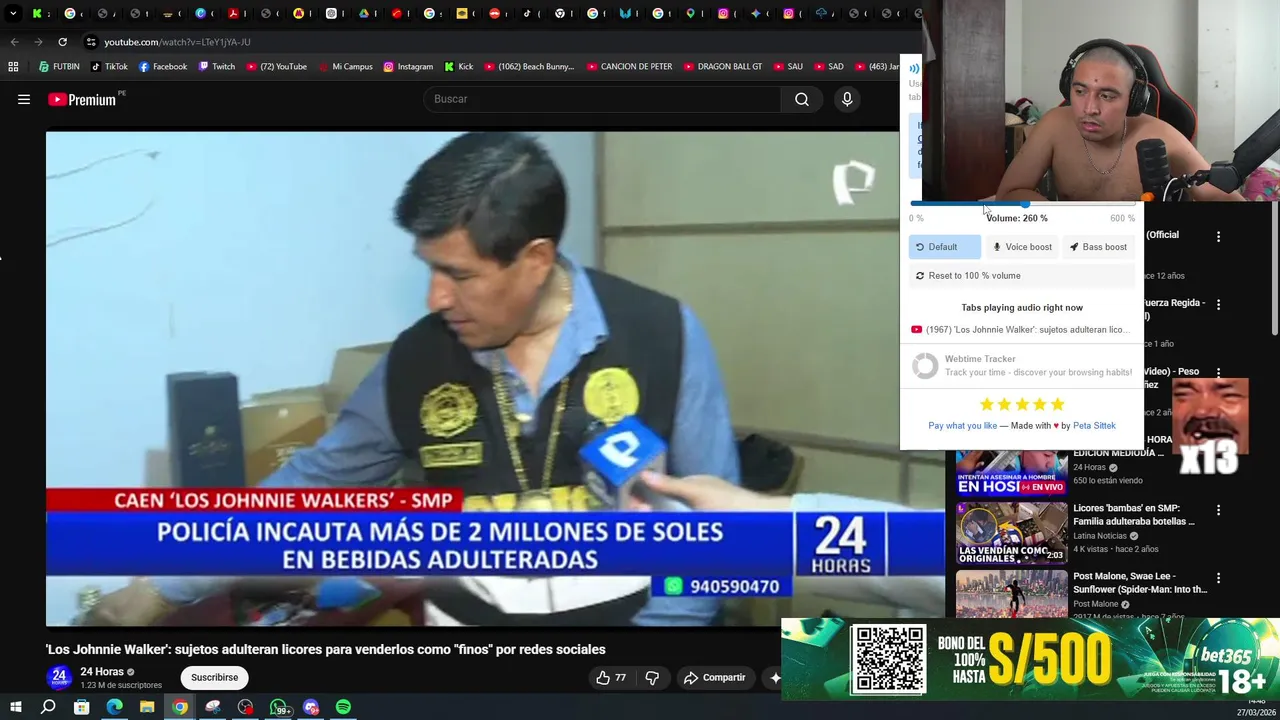Open WhatsApp from the taskbar

(x=279, y=707)
